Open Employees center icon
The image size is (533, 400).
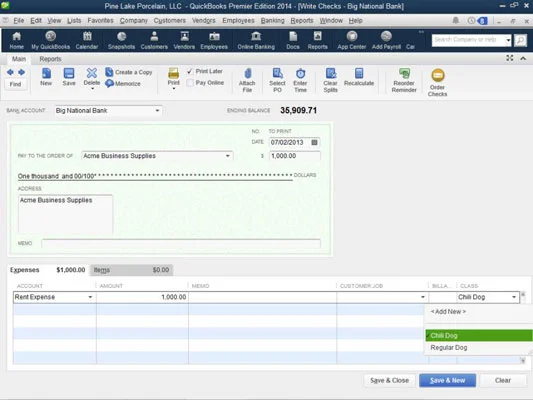214,40
